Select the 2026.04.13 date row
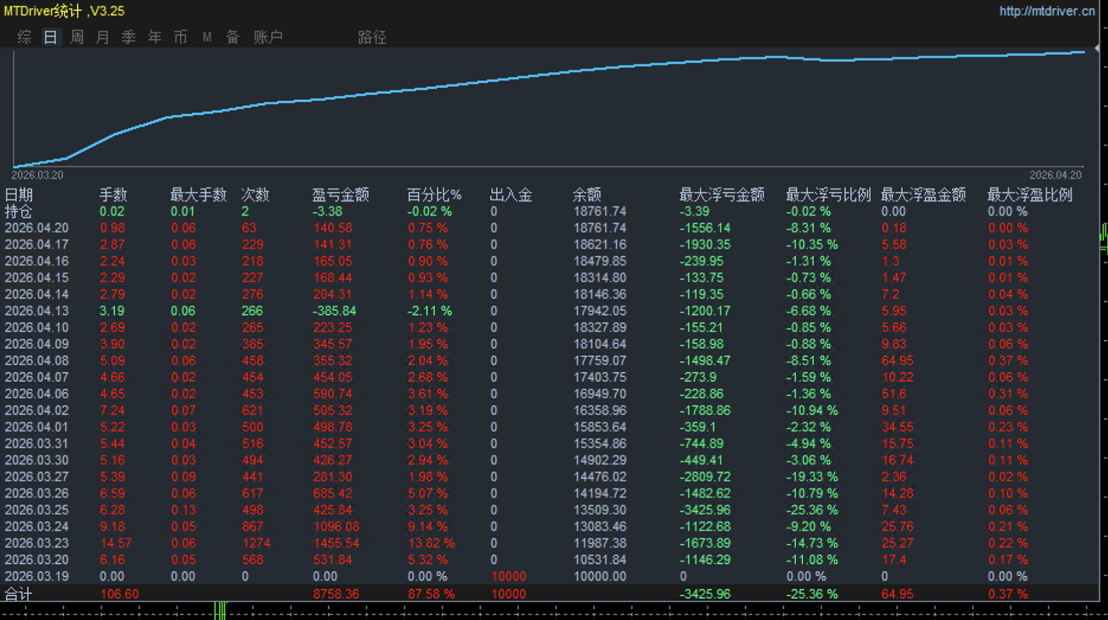 (37, 311)
